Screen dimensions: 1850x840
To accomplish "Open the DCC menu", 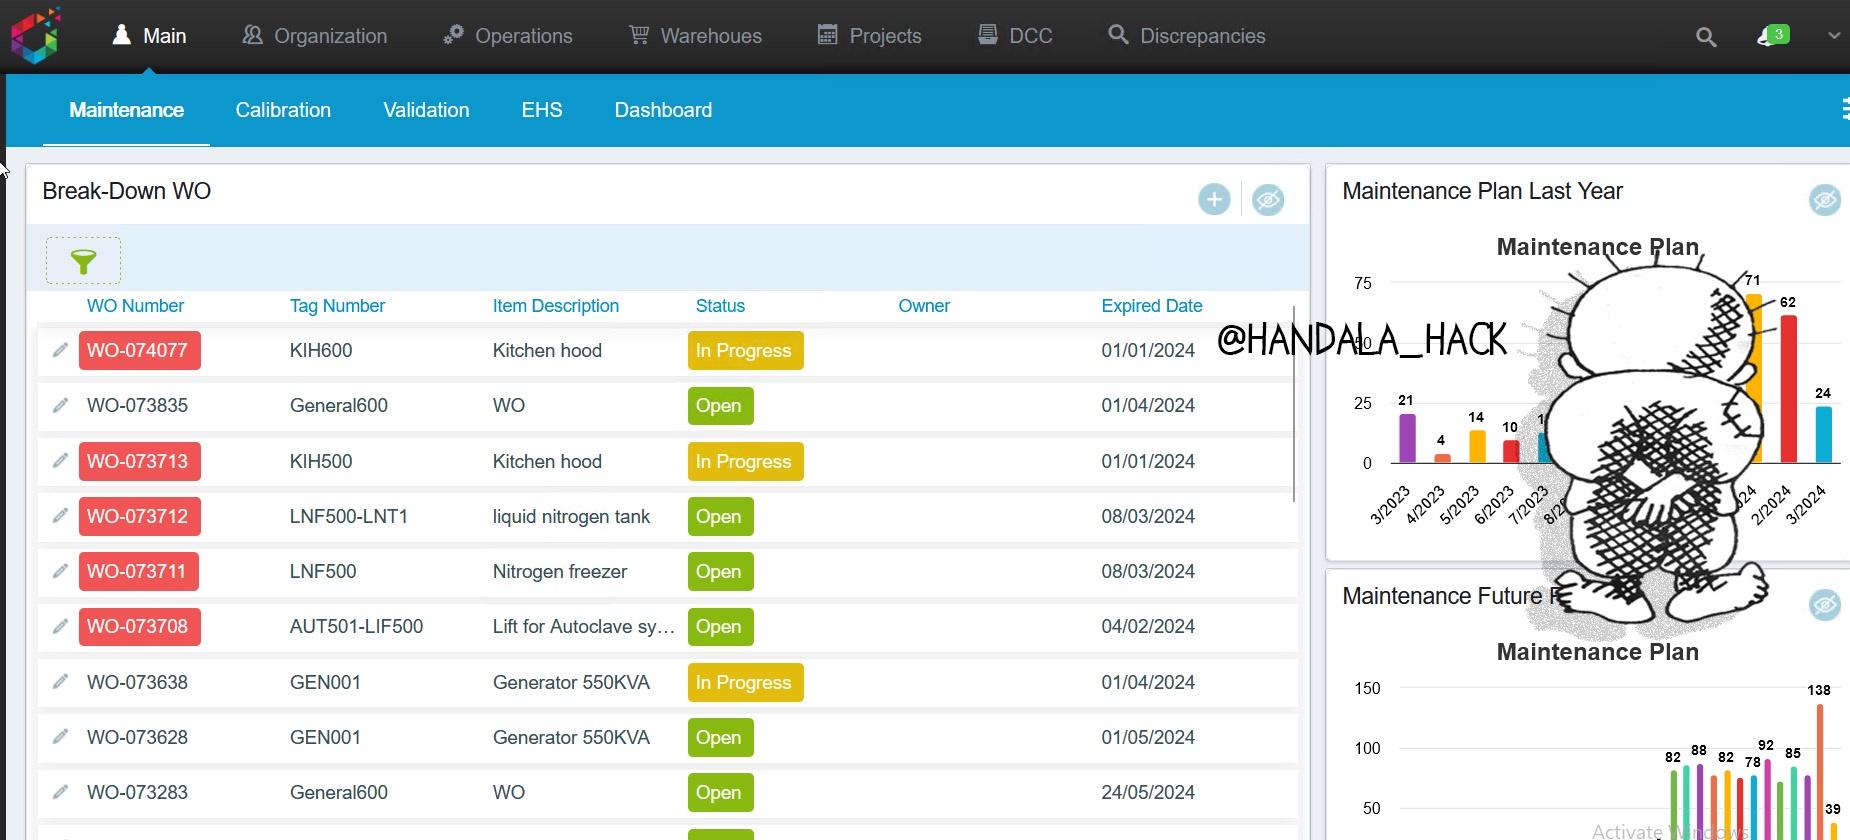I will pos(1015,36).
